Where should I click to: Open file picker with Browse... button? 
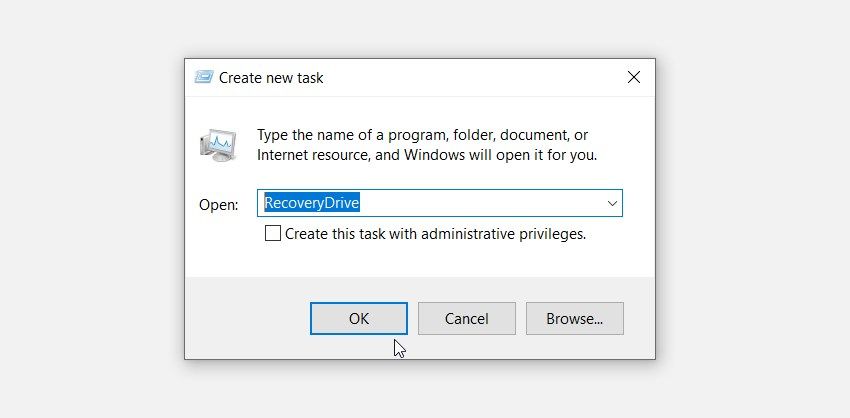(x=575, y=319)
